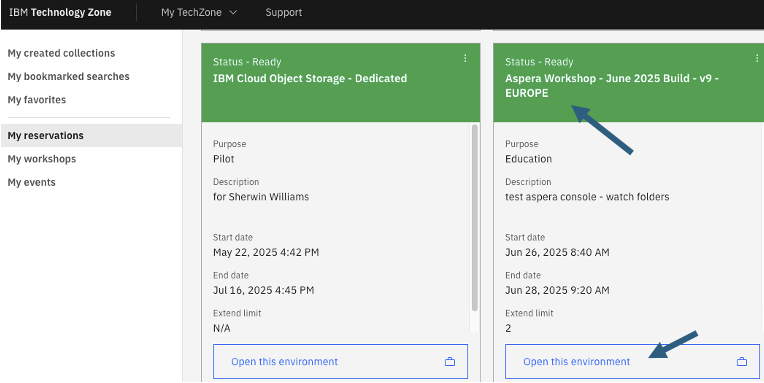Click briefcase icon on Aspera Workshop card
Screen dimensions: 764x383
point(742,362)
